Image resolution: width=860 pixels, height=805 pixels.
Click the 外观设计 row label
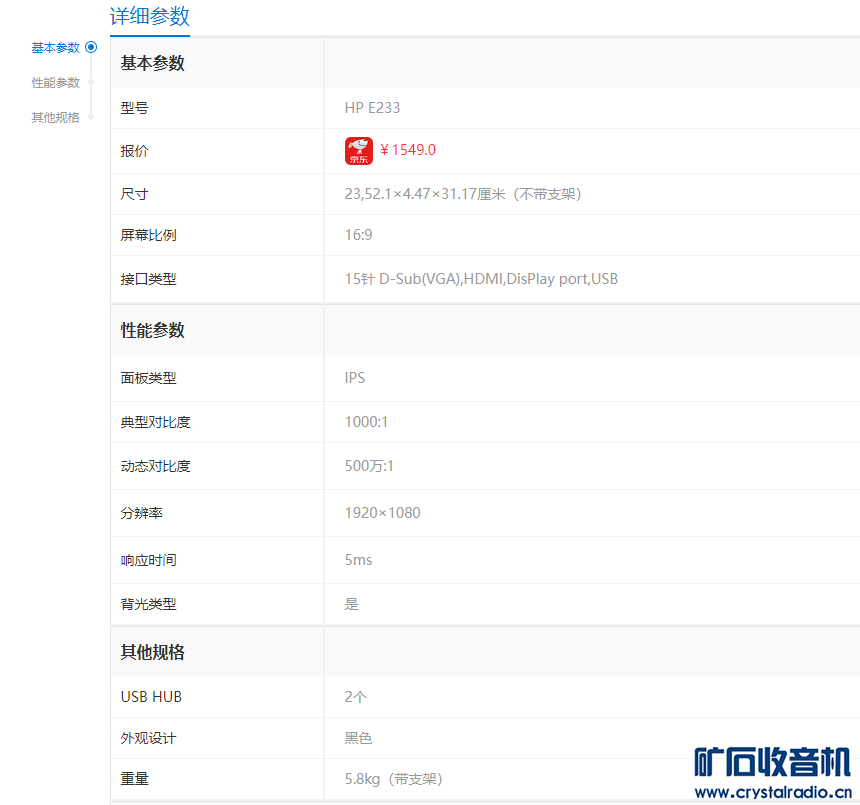click(149, 738)
